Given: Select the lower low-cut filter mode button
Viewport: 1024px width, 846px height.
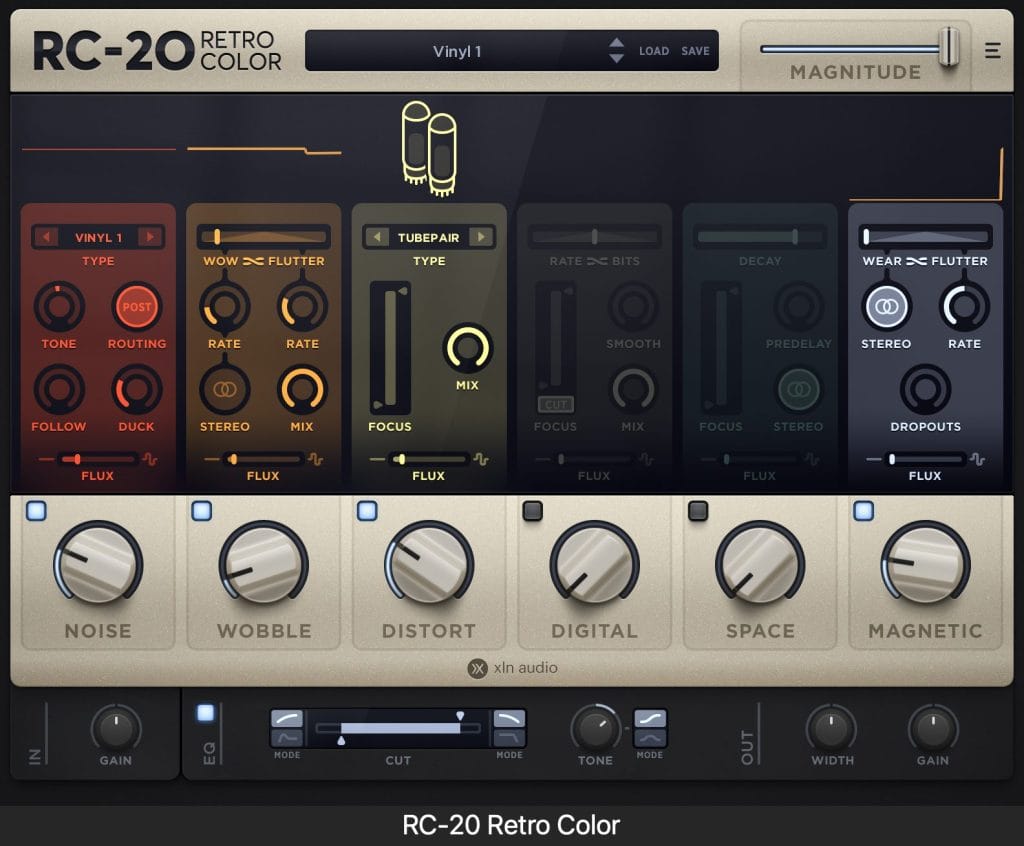Looking at the screenshot, I should [287, 738].
